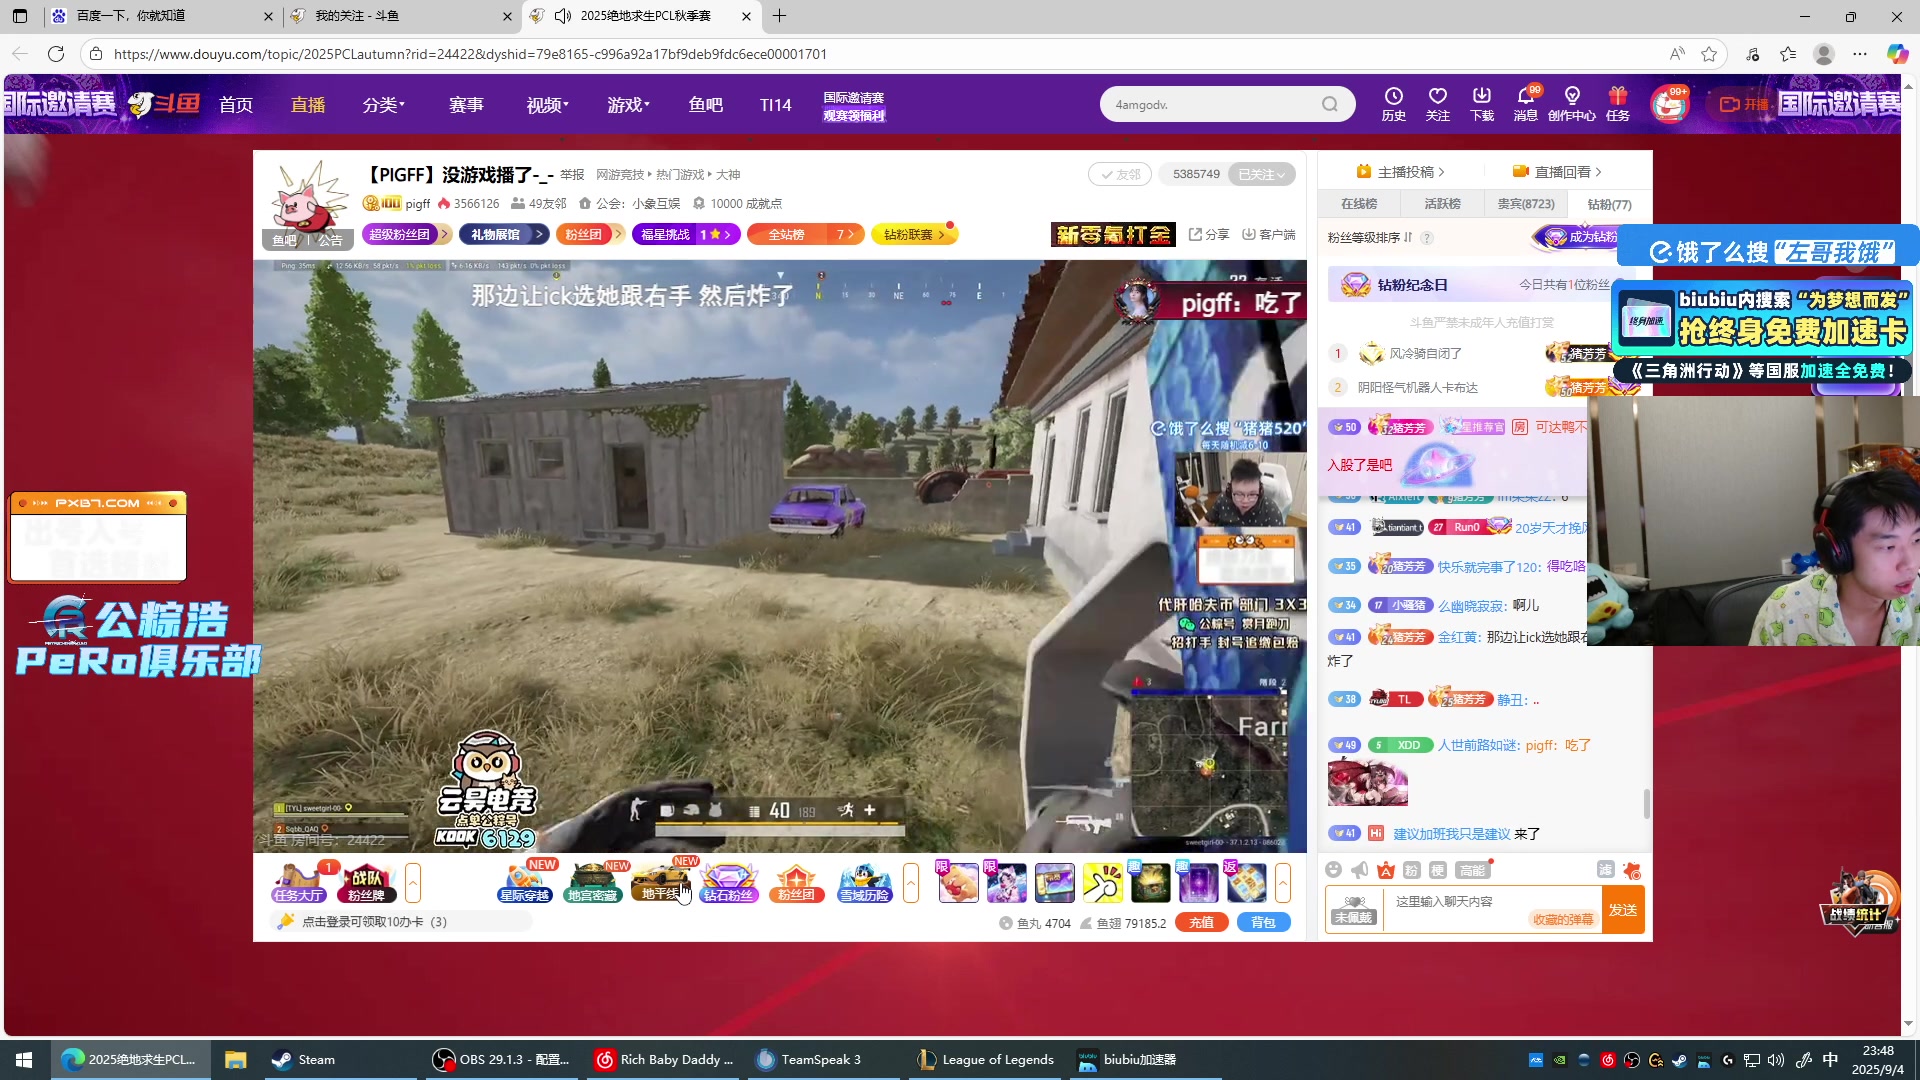Viewport: 1920px width, 1080px height.
Task: Click the 未佩戴 fan badge selector
Action: click(1353, 910)
